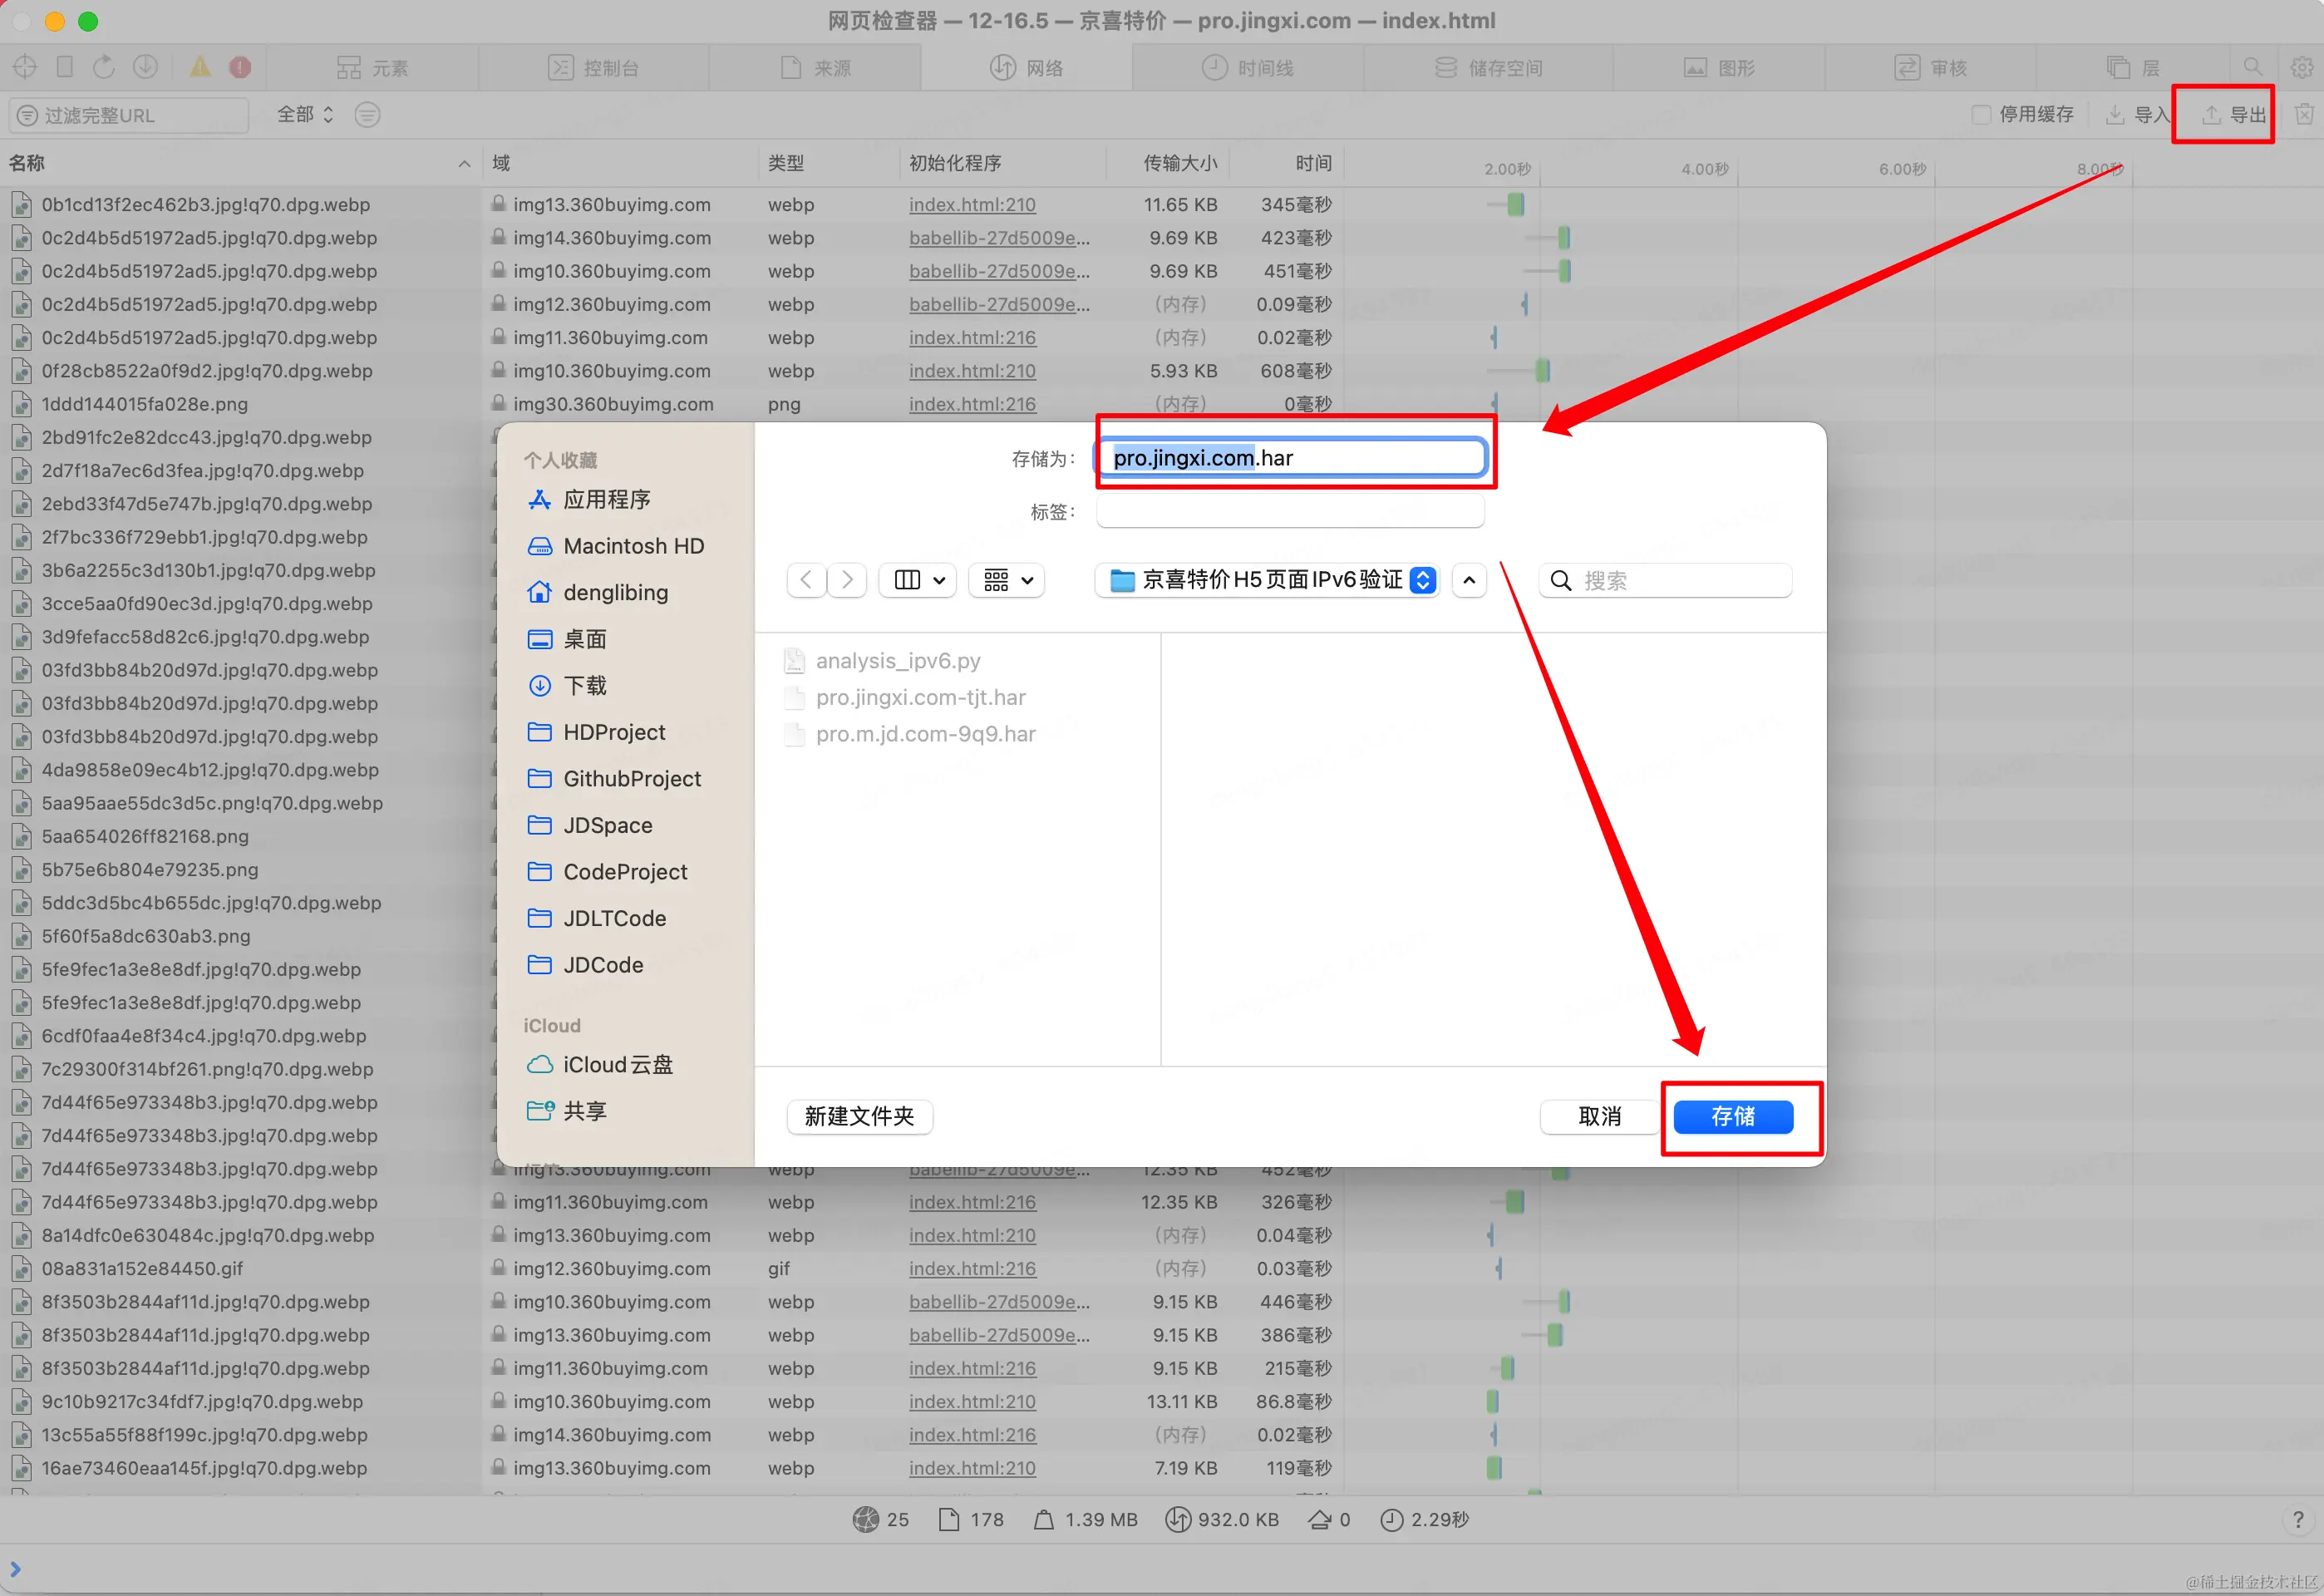The width and height of the screenshot is (2324, 1596).
Task: Open inspector settings gear icon
Action: (2302, 67)
